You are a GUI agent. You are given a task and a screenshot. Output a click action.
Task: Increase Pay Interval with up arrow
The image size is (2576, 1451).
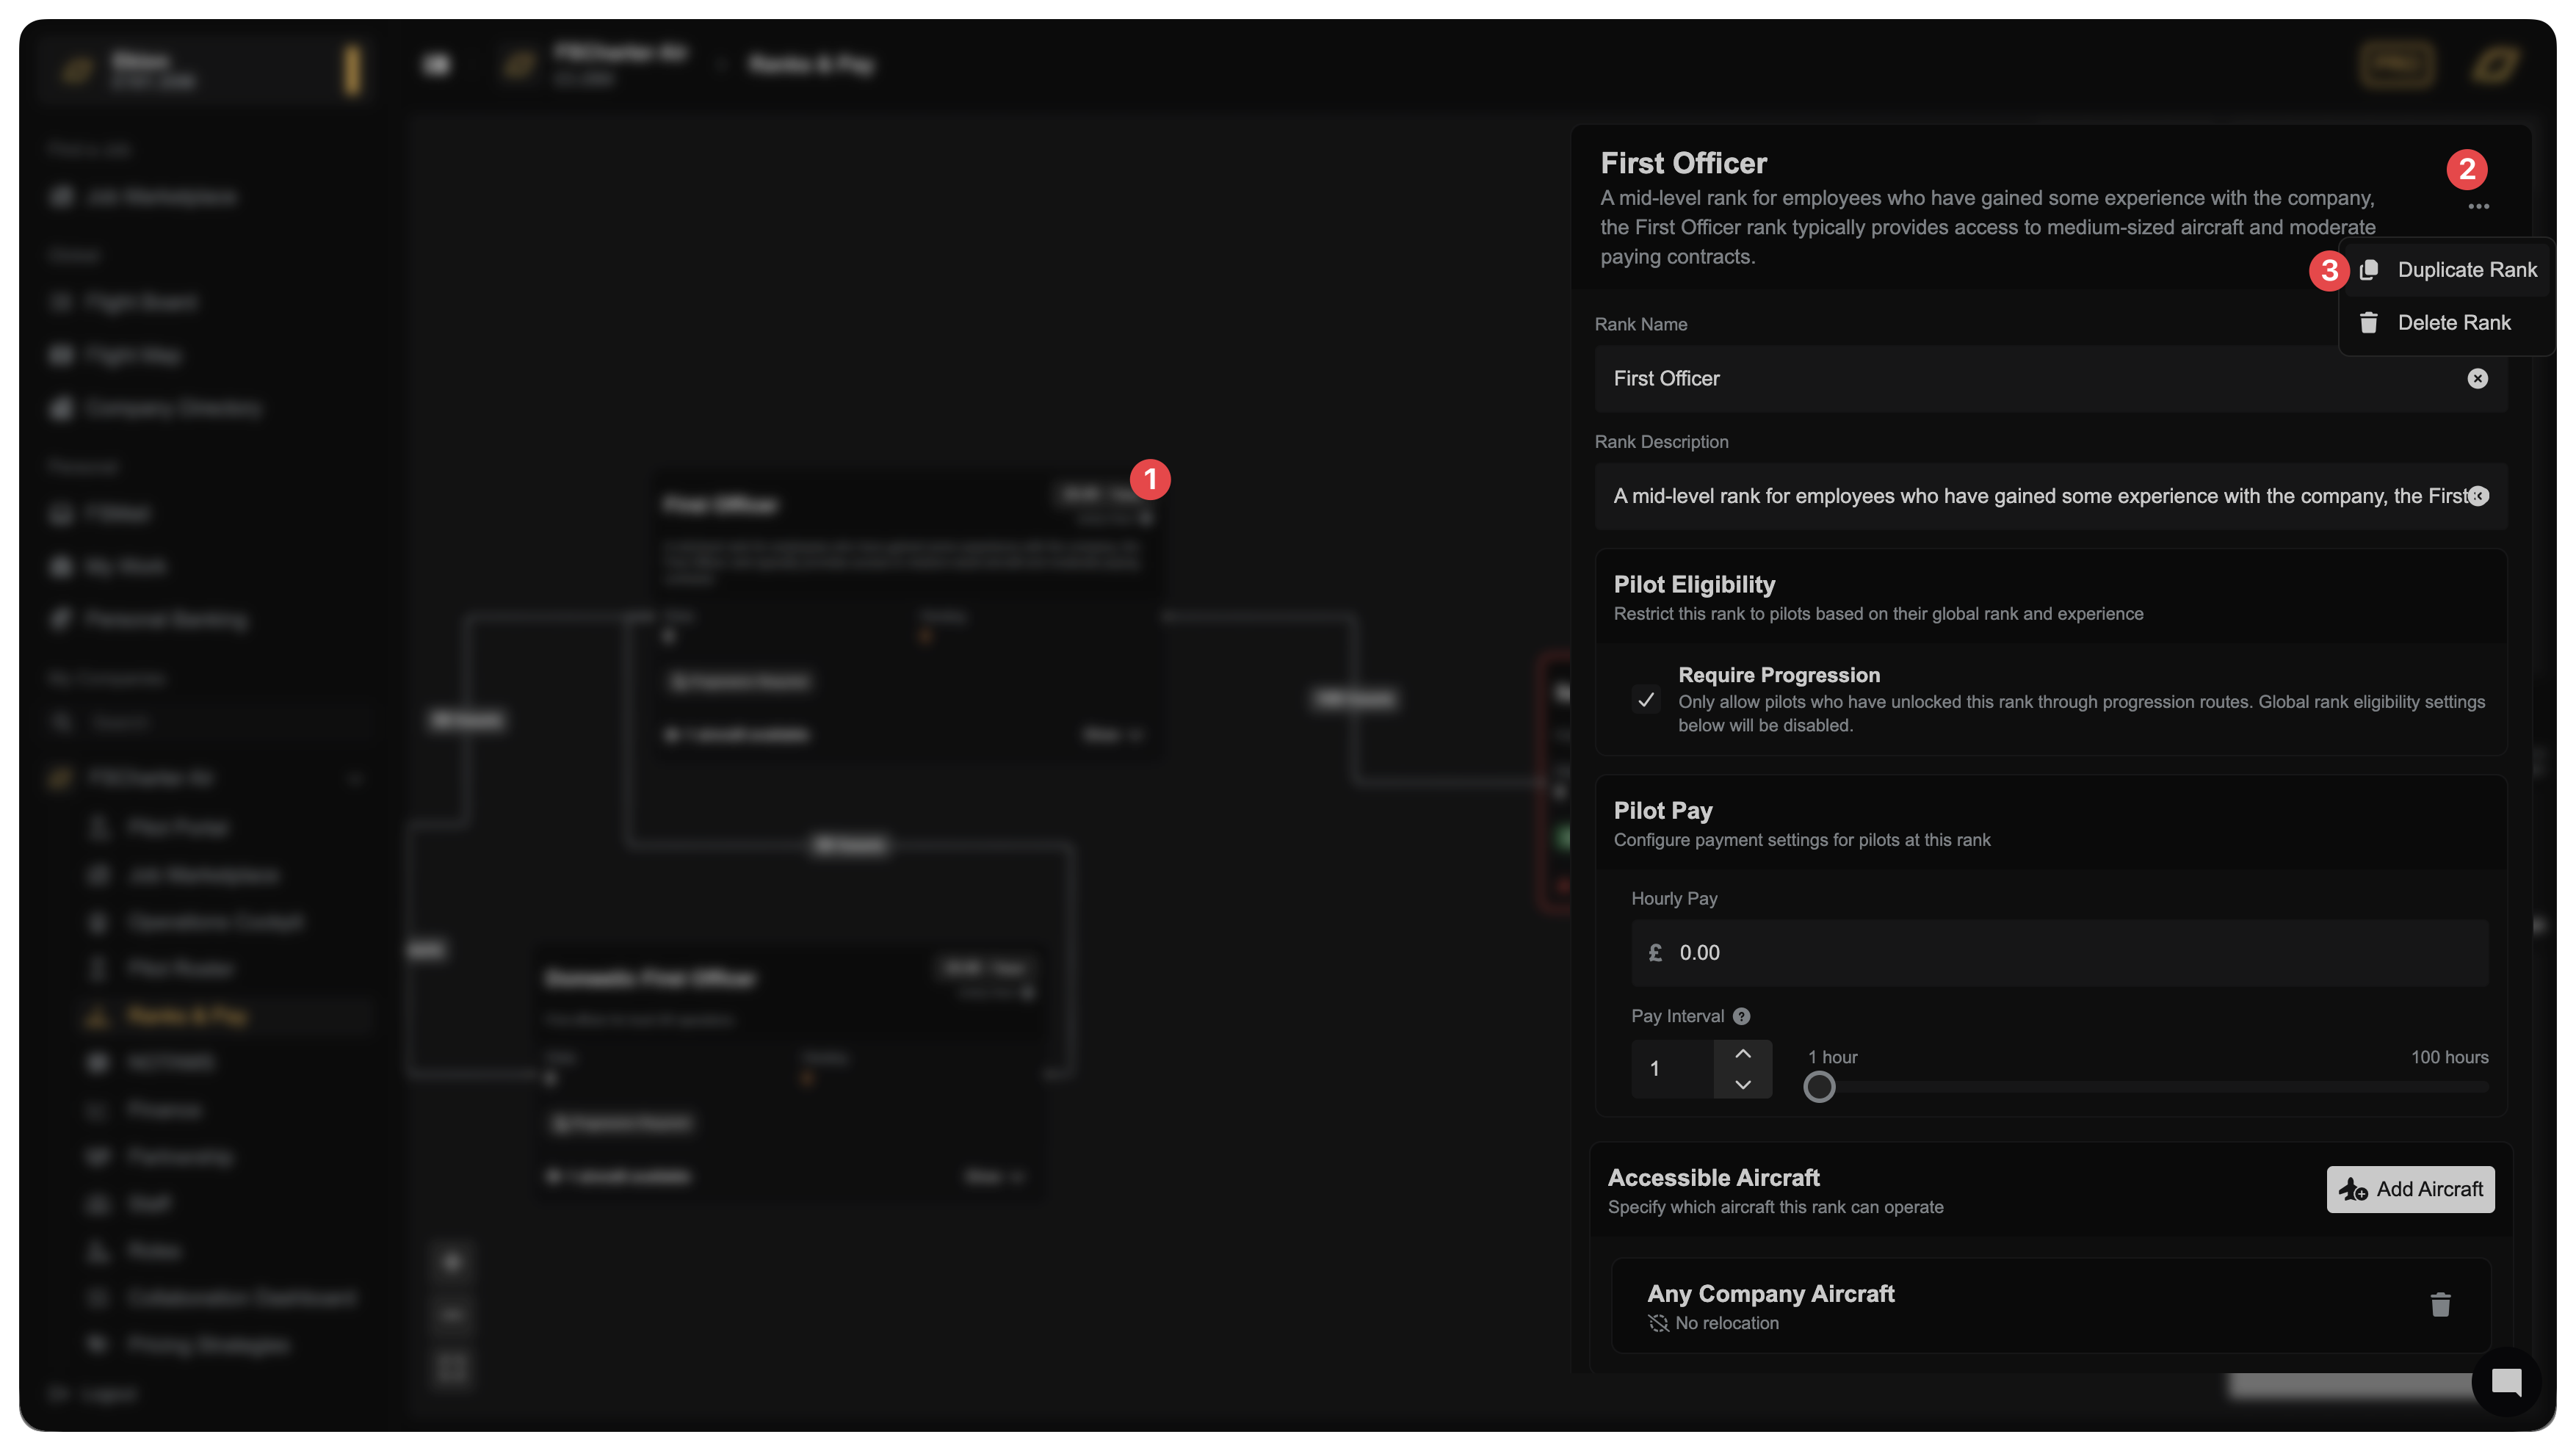pos(1742,1054)
